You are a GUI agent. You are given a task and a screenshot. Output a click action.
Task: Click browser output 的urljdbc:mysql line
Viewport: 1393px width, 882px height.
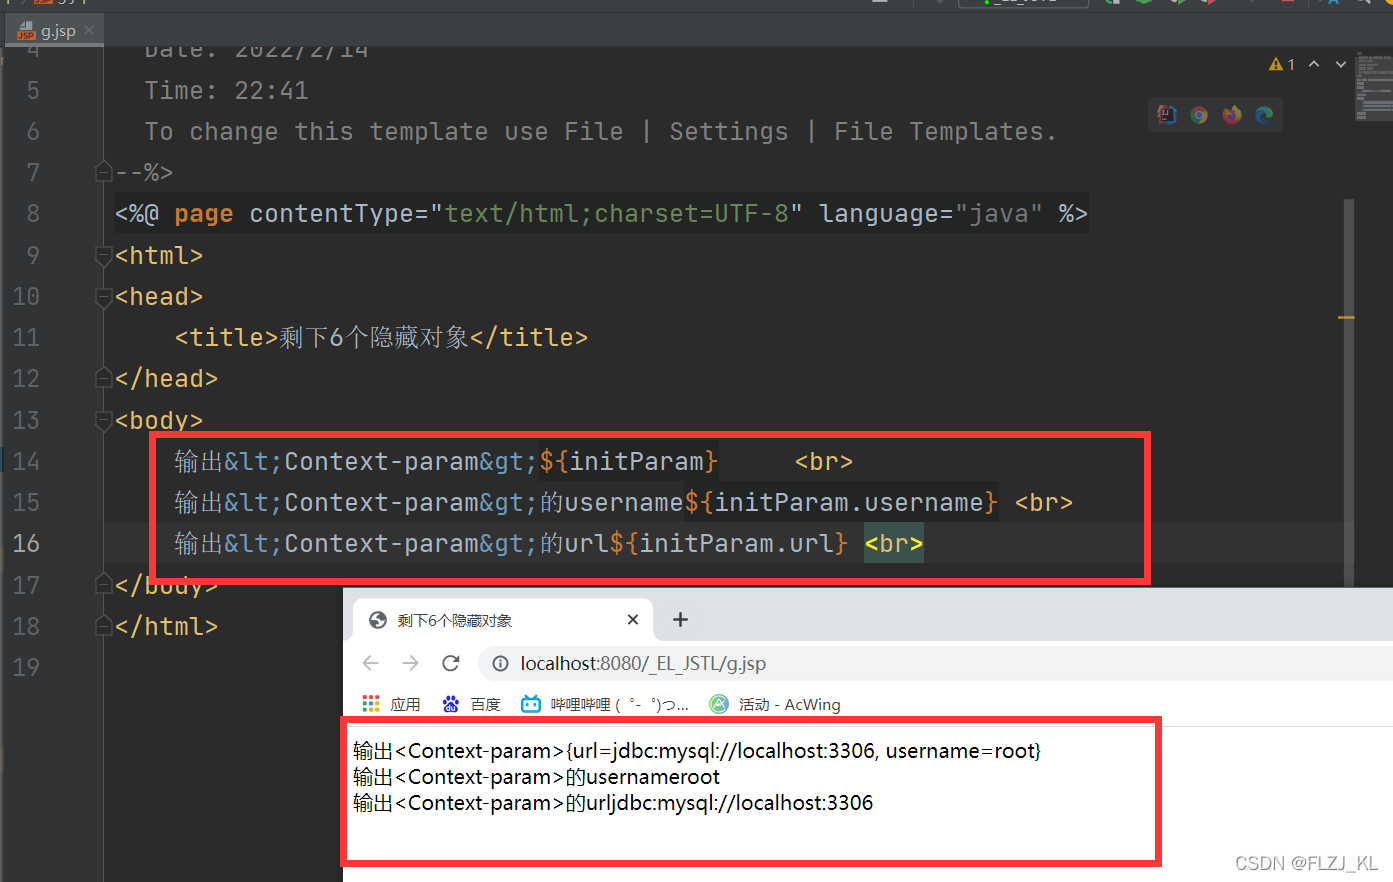click(613, 803)
